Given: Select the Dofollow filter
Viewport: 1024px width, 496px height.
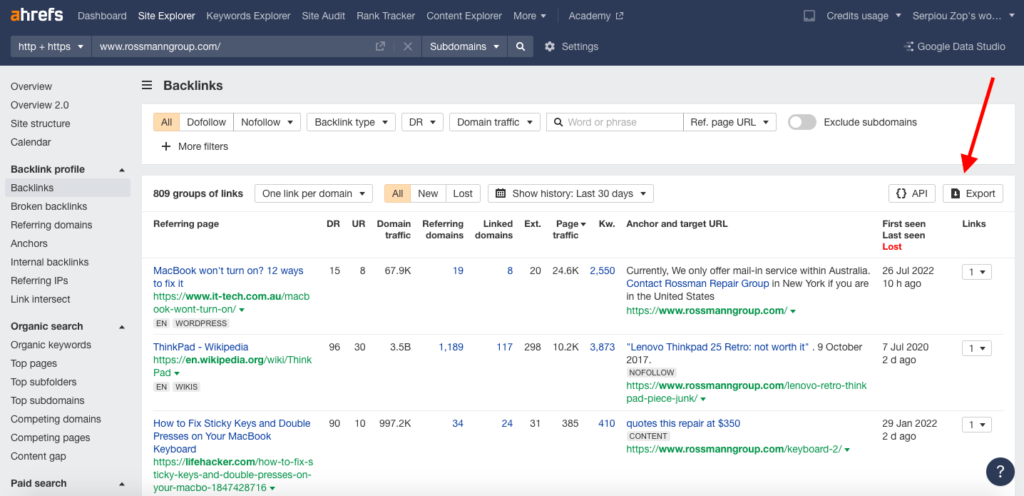Looking at the screenshot, I should 206,122.
